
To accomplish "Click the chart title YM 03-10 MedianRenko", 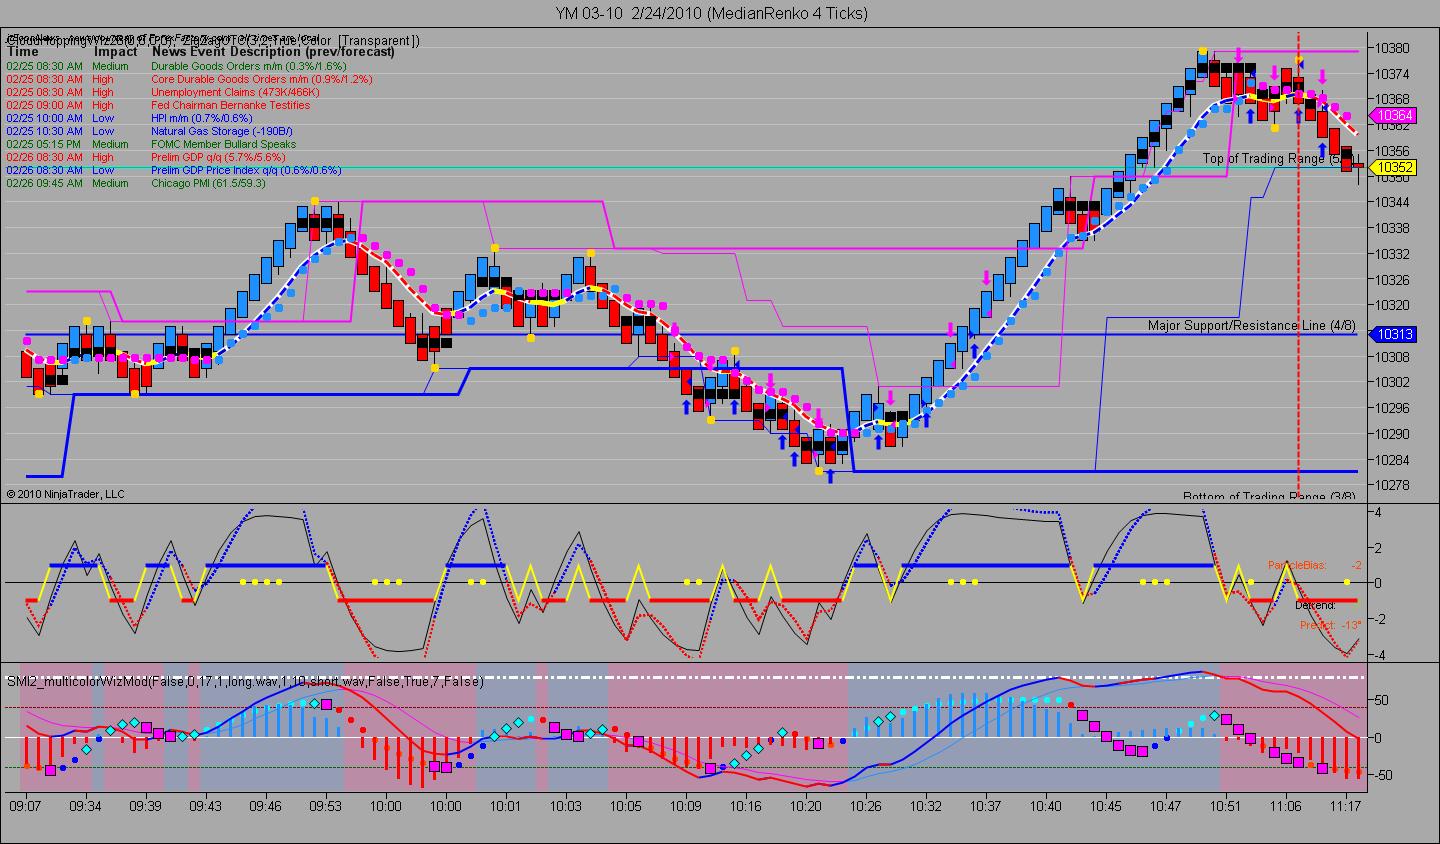I will tap(711, 13).
